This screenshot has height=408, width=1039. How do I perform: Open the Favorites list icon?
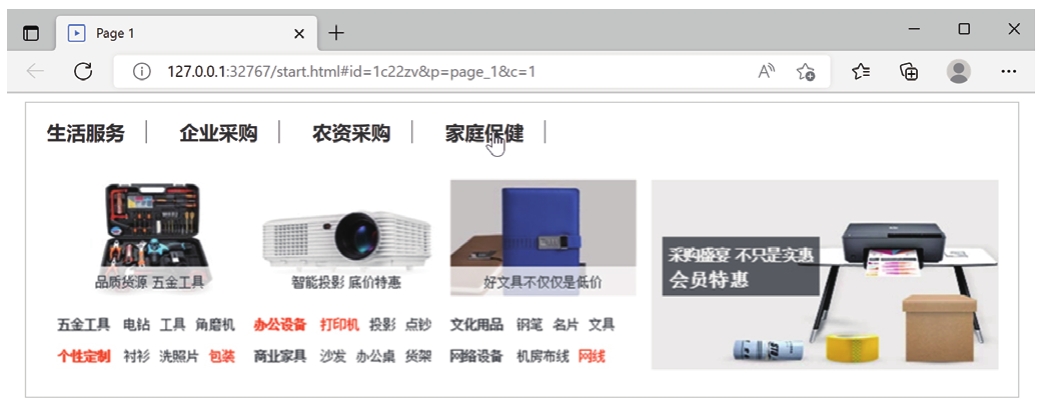pos(861,72)
